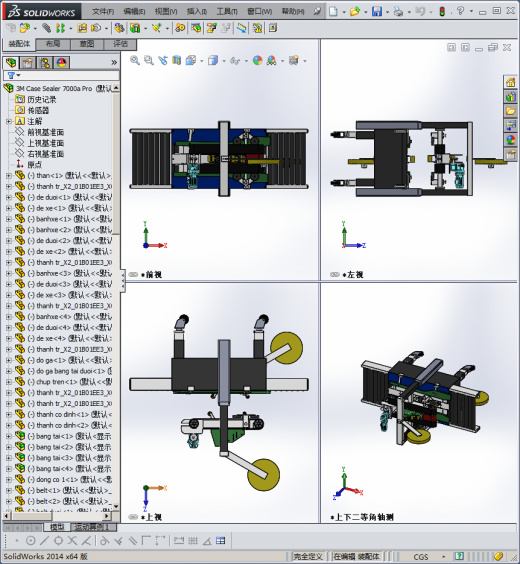Open the 窗口(W) menu
Image resolution: width=520 pixels, height=564 pixels.
[259, 12]
